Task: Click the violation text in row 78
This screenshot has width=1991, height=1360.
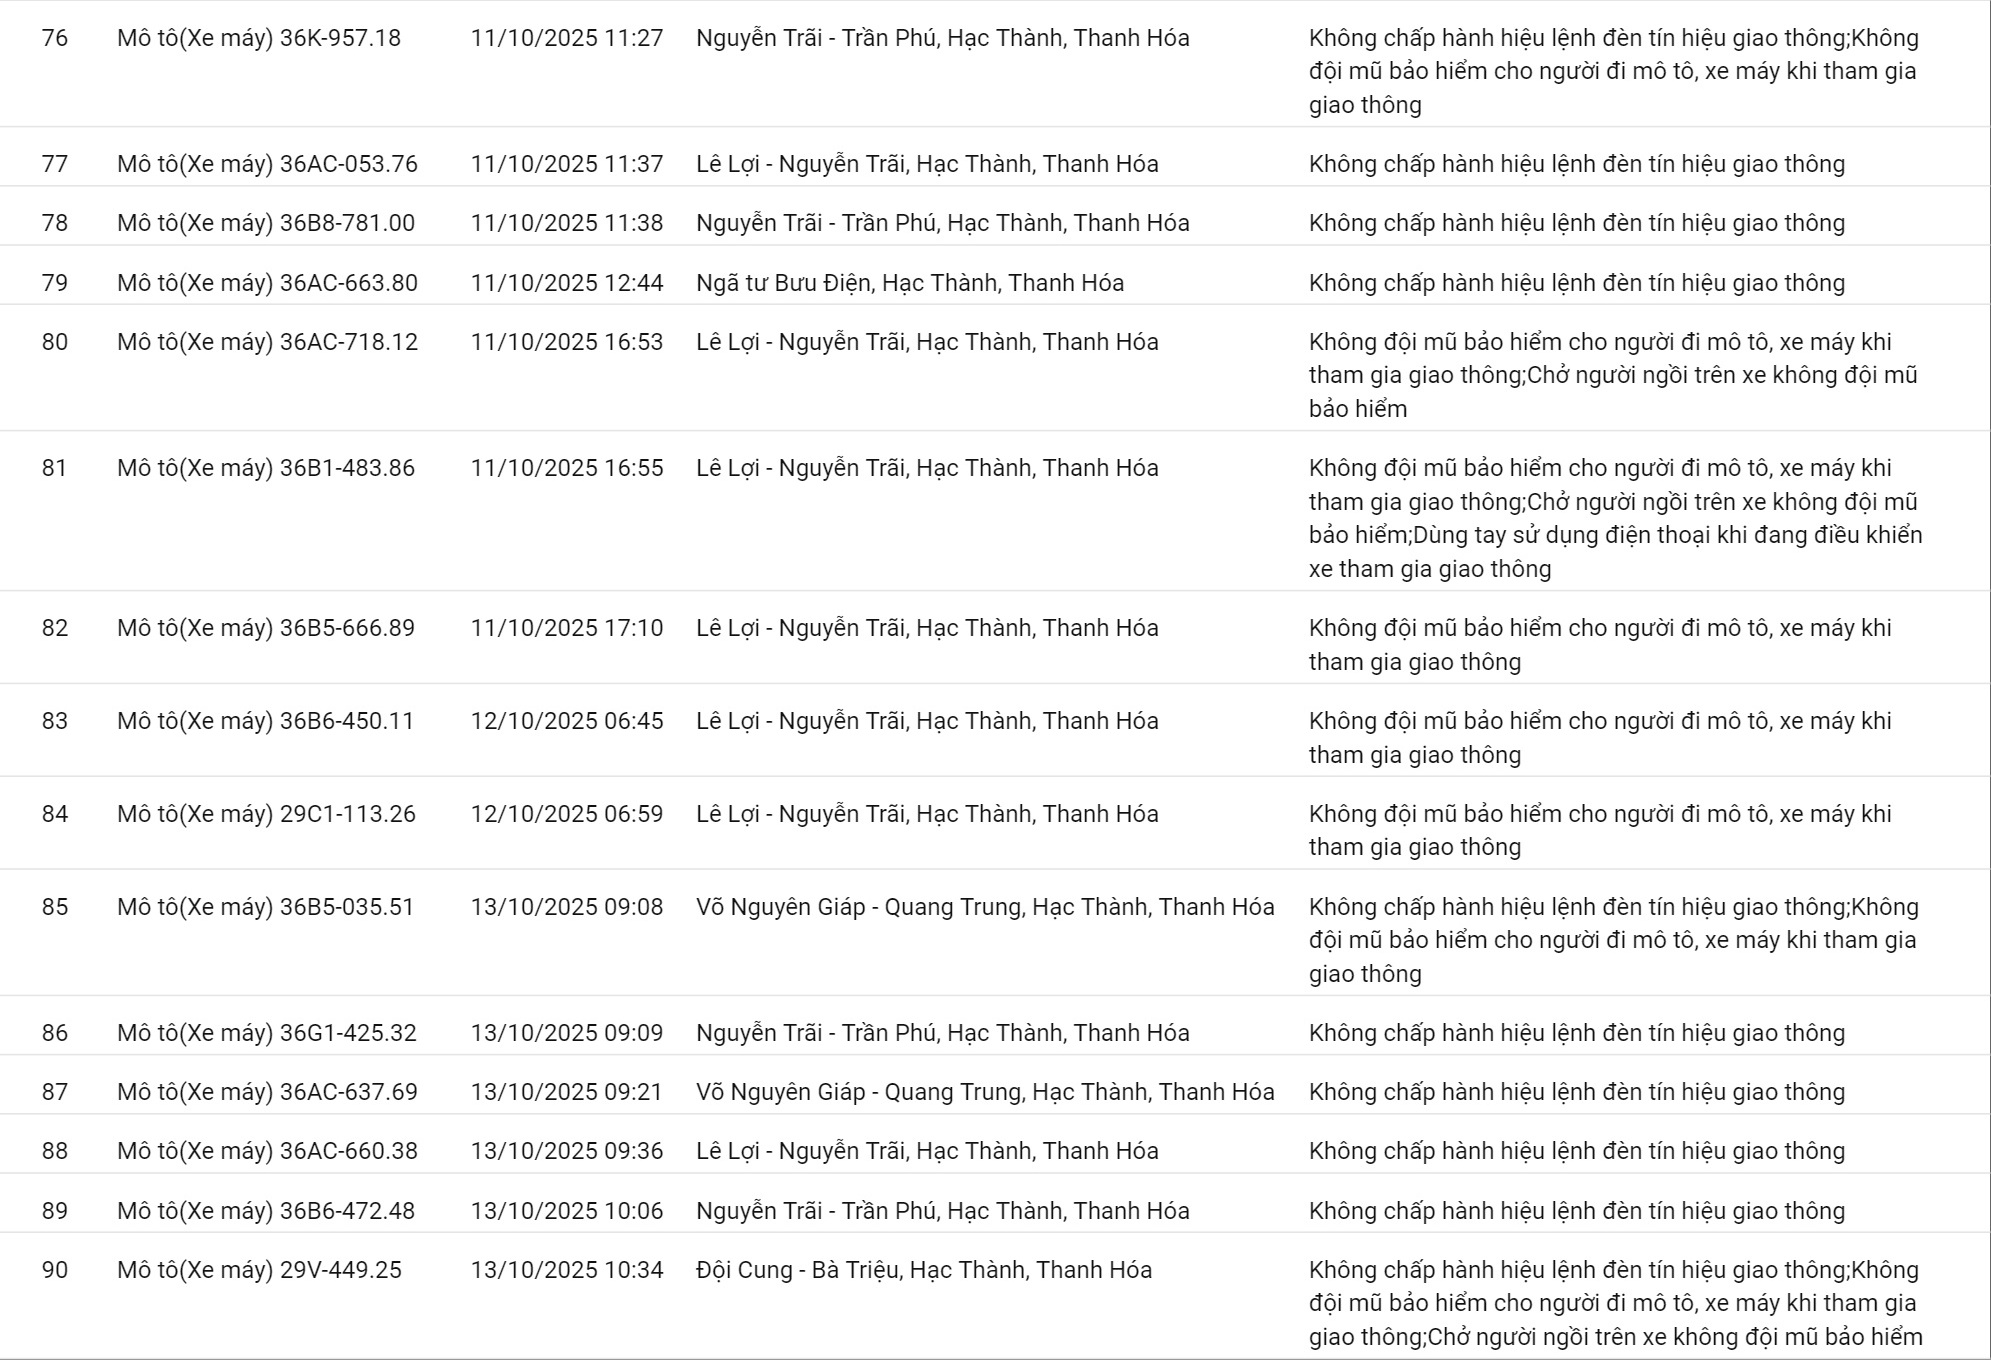Action: (1577, 223)
